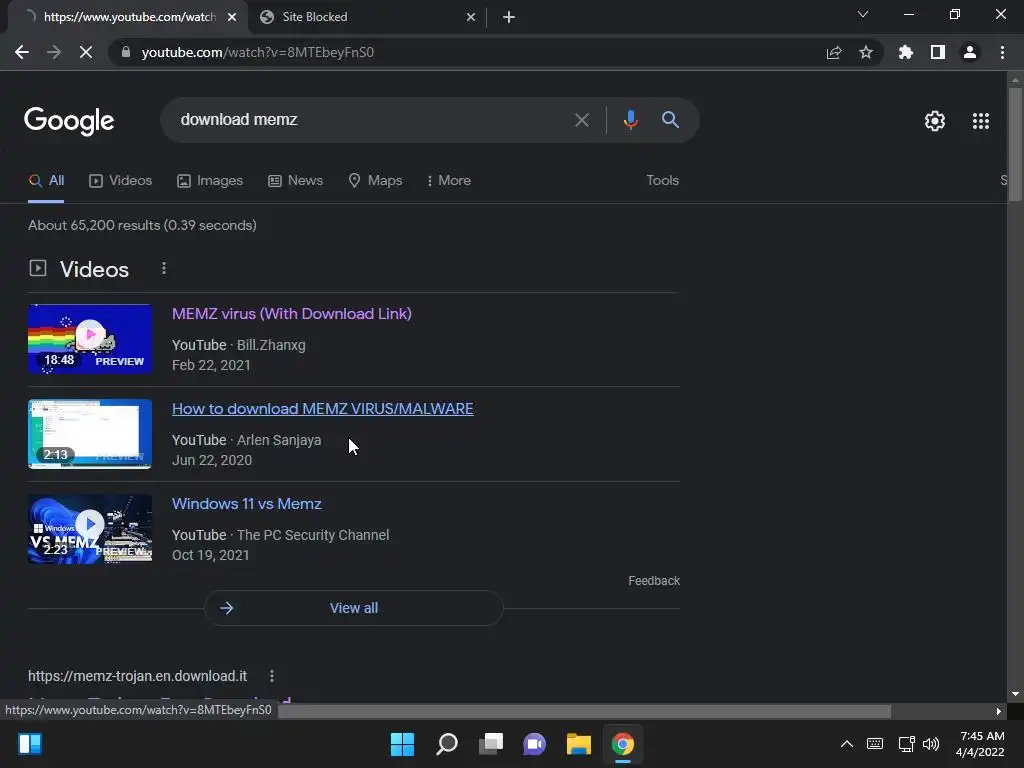View site information via the lock icon
Screen dimensions: 1024x768
pyautogui.click(x=126, y=52)
